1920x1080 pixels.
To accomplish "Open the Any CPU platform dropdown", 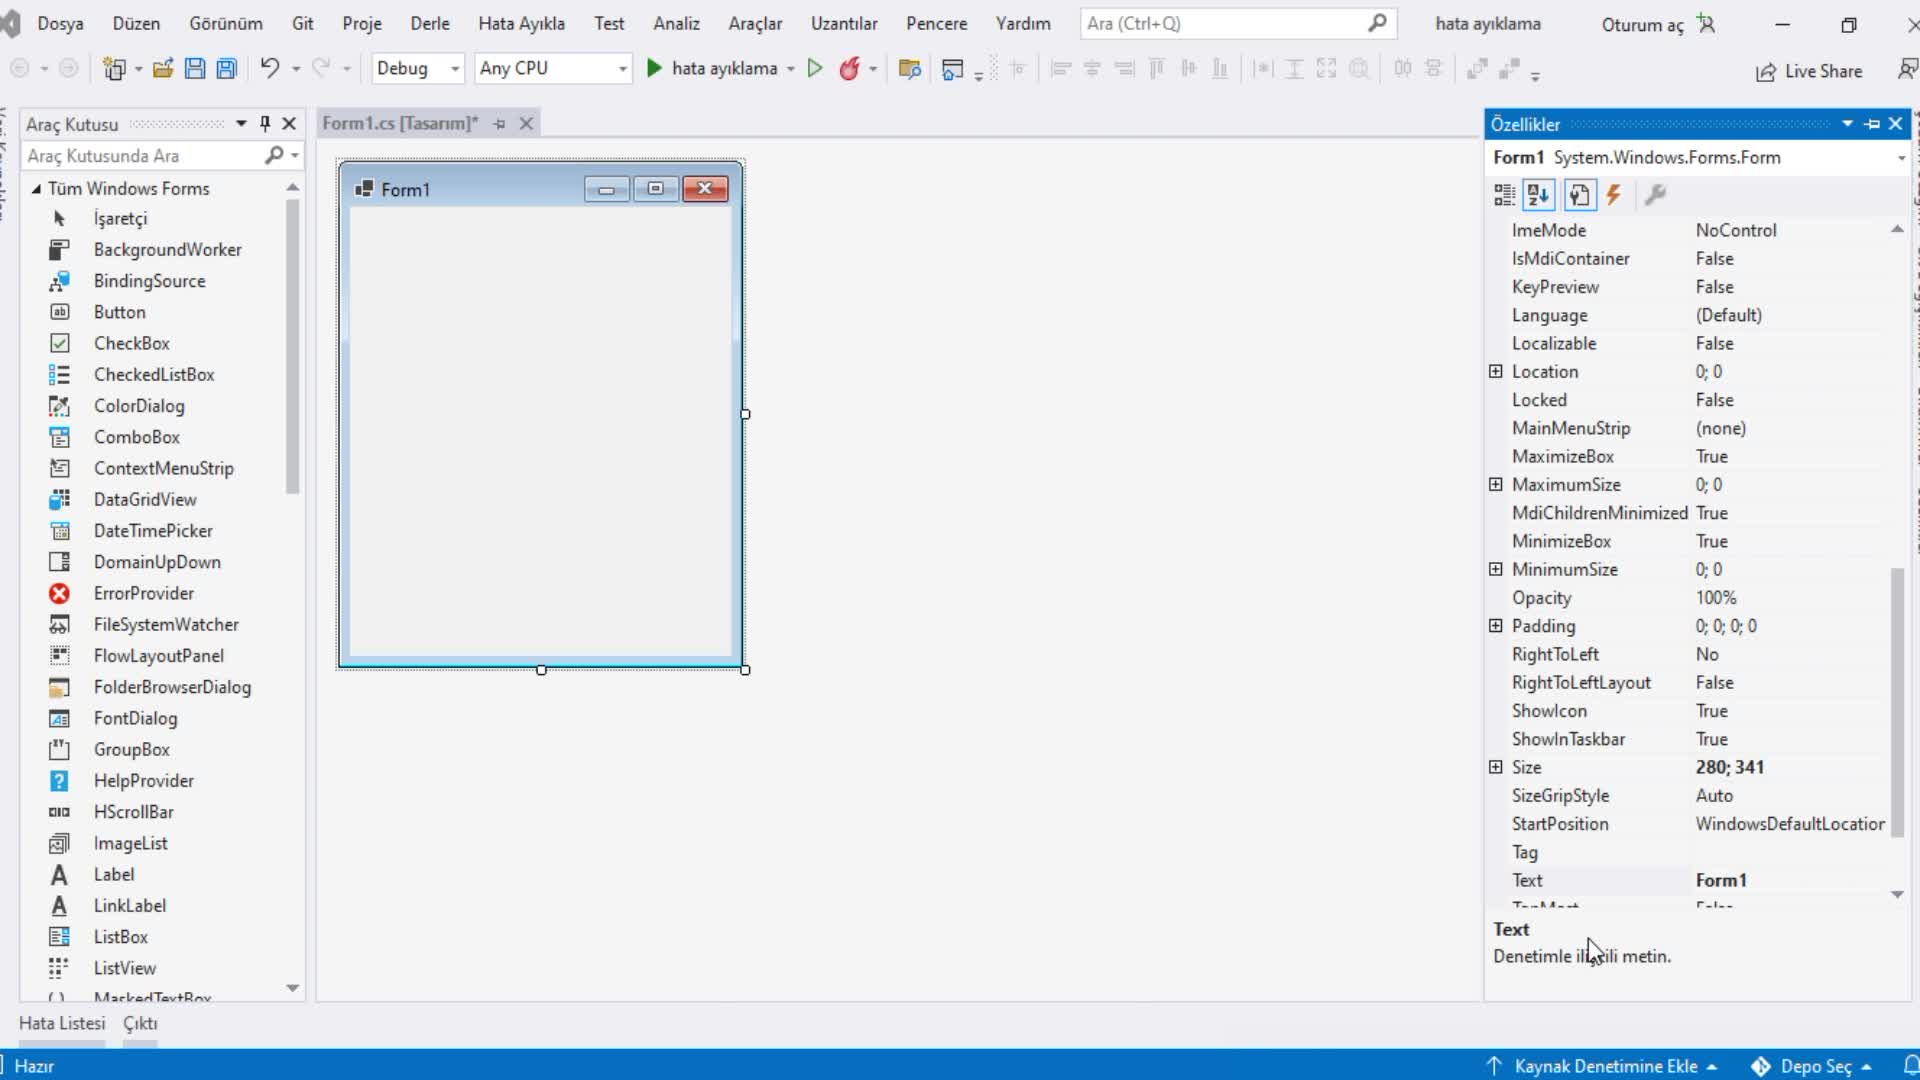I will click(x=622, y=69).
